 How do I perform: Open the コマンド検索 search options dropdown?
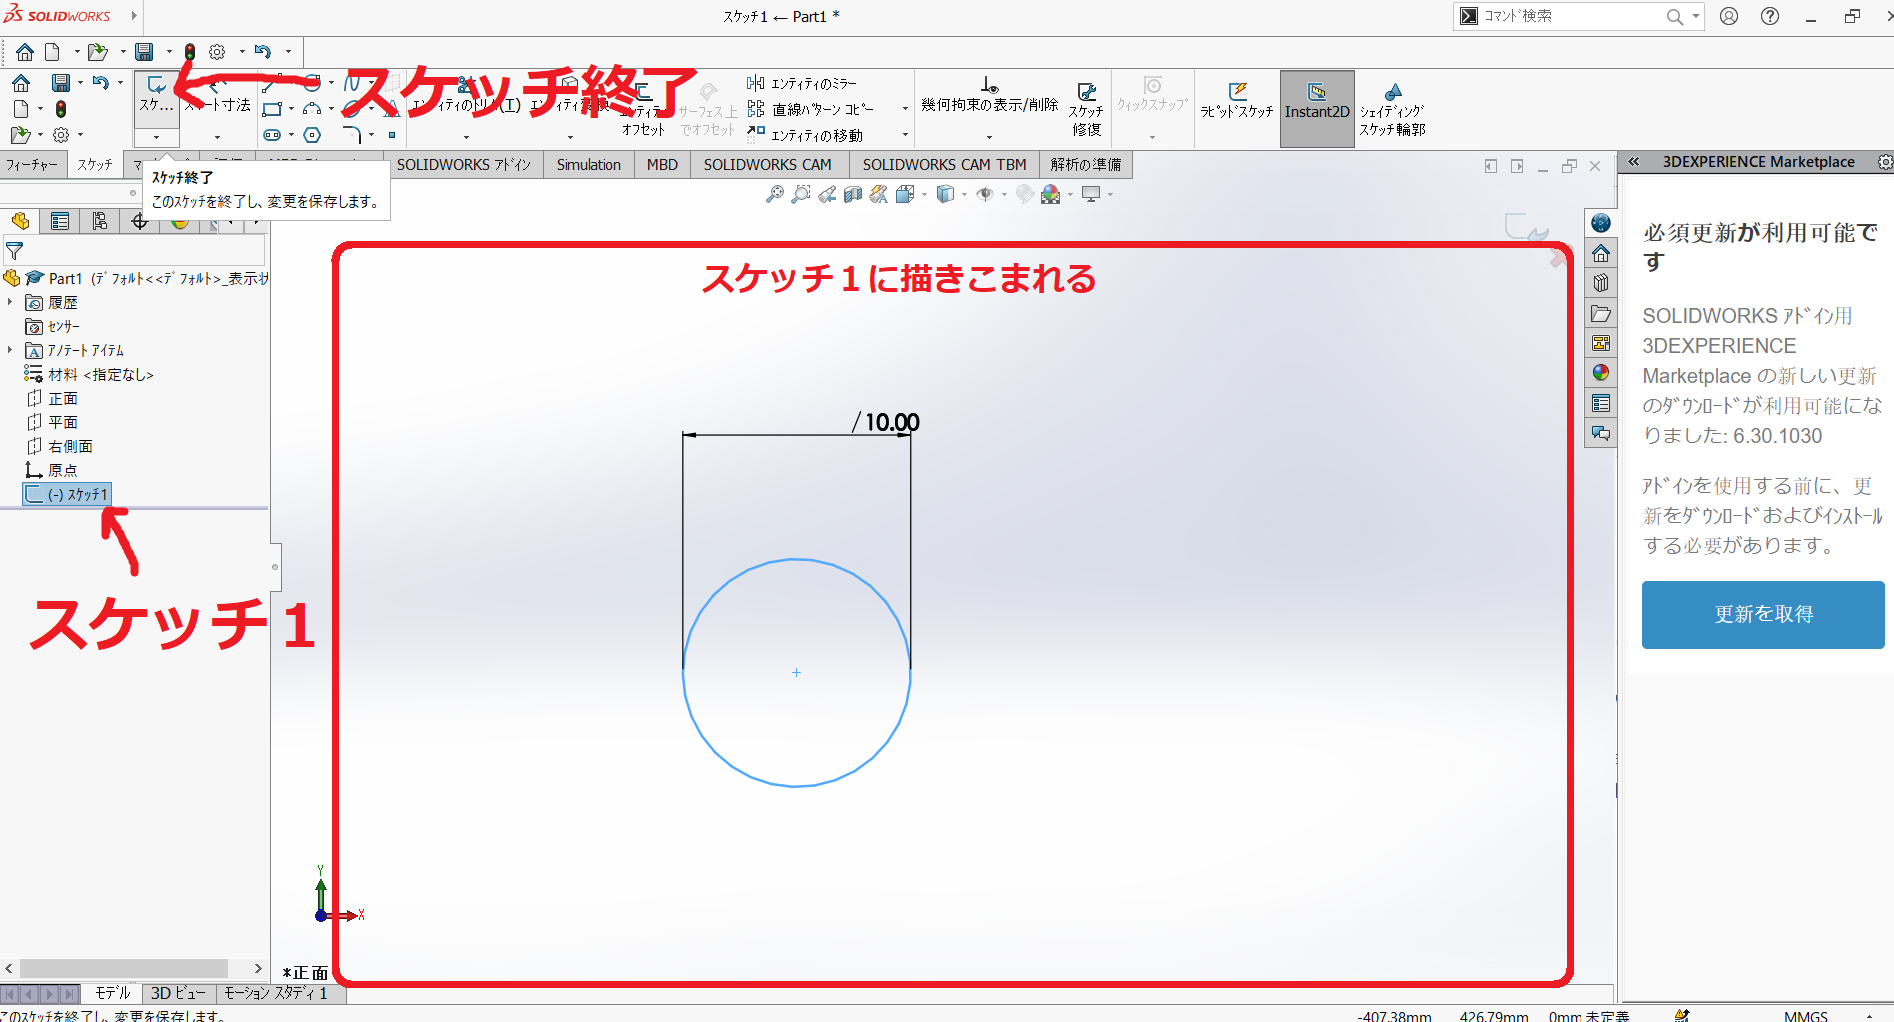1696,16
